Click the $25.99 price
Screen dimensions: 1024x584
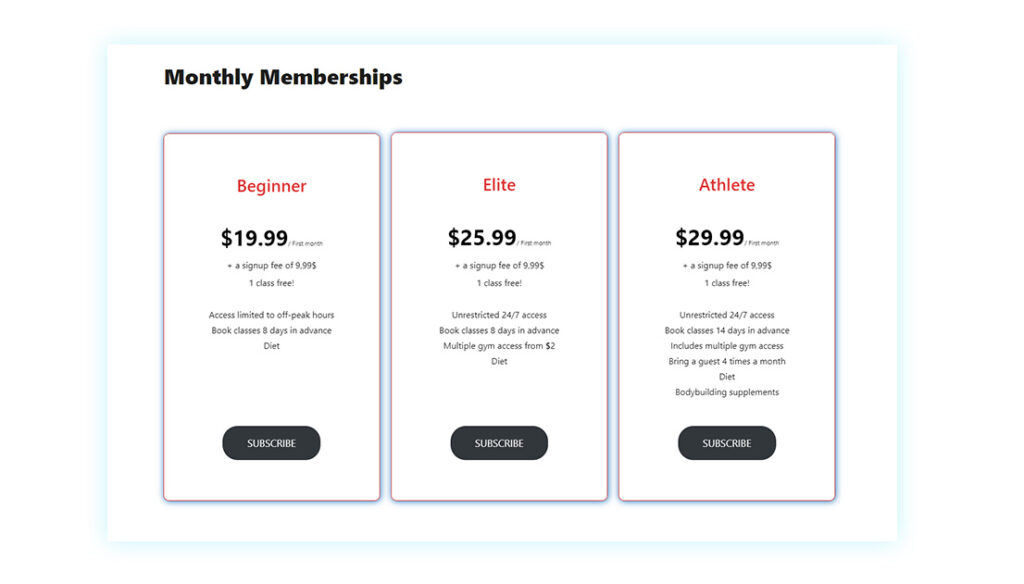(x=482, y=237)
